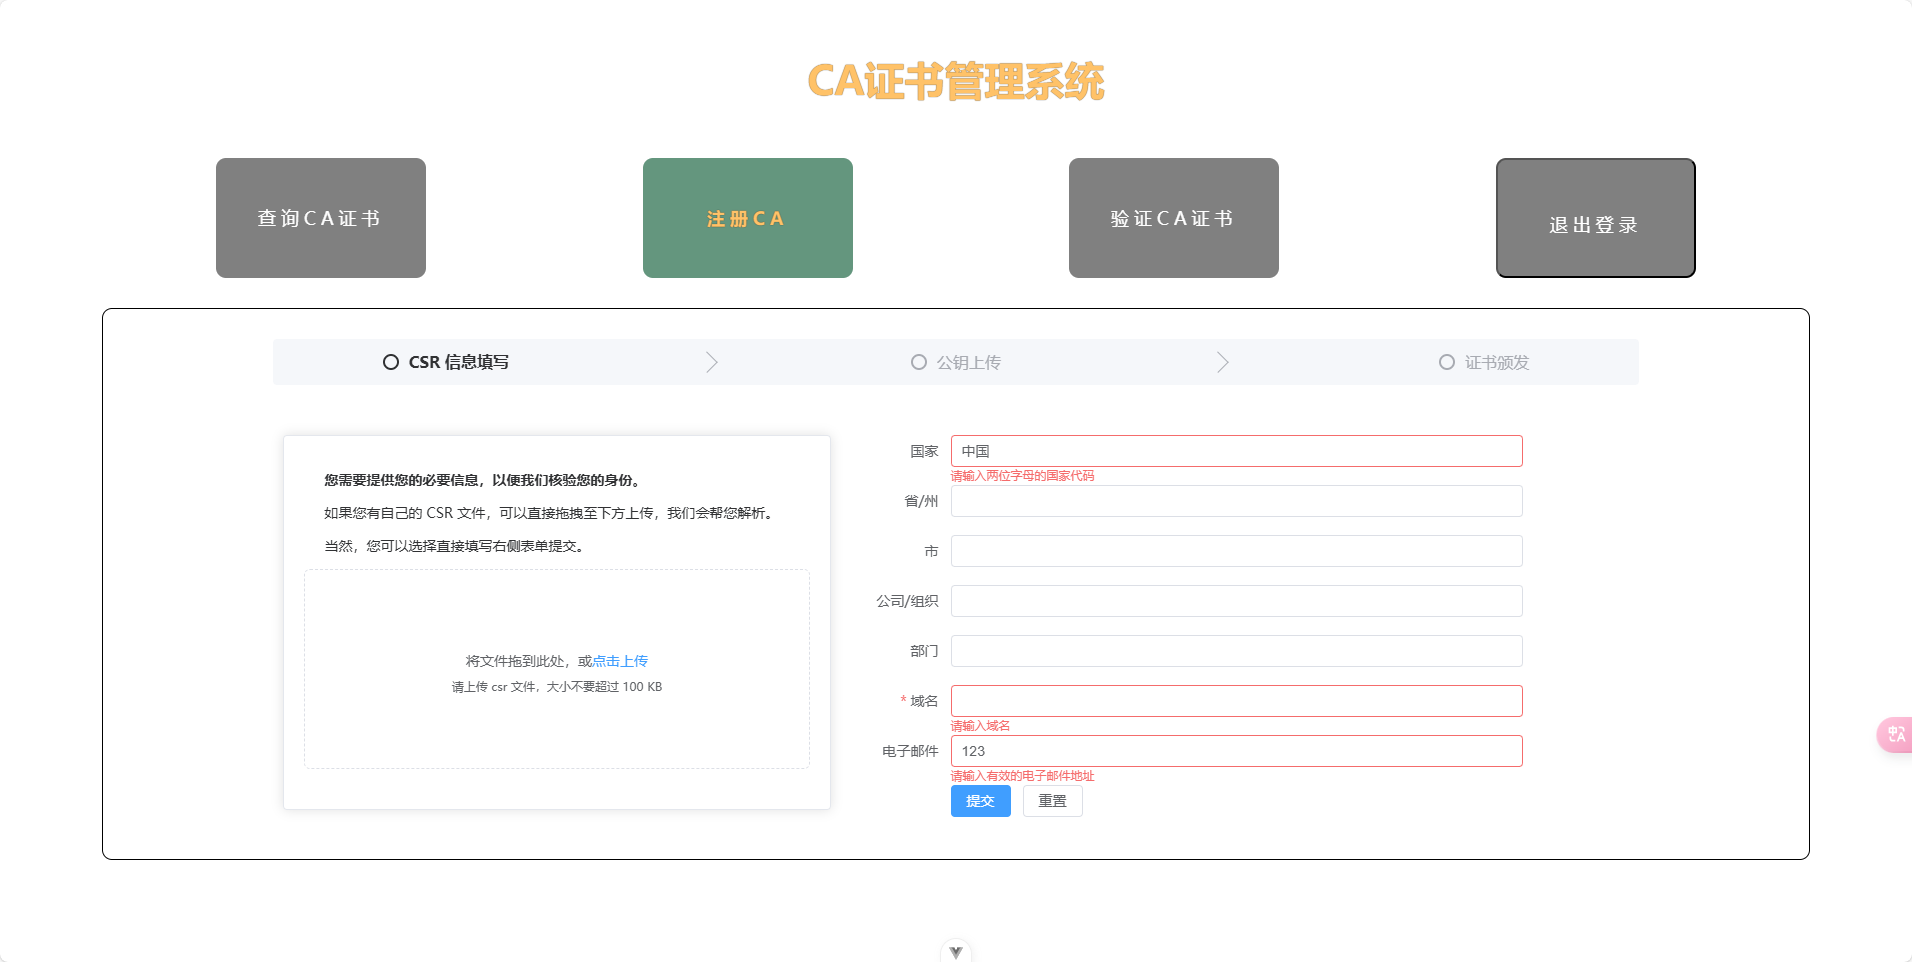1912x962 pixels.
Task: Click the 点击上传 link
Action: [620, 661]
